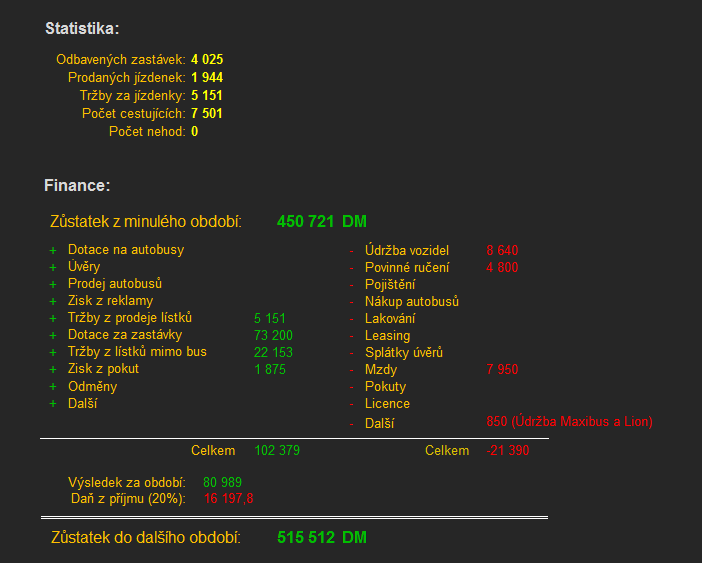The height and width of the screenshot is (563, 702).
Task: Select the Dotace na autobusy income row
Action: [x=126, y=250]
